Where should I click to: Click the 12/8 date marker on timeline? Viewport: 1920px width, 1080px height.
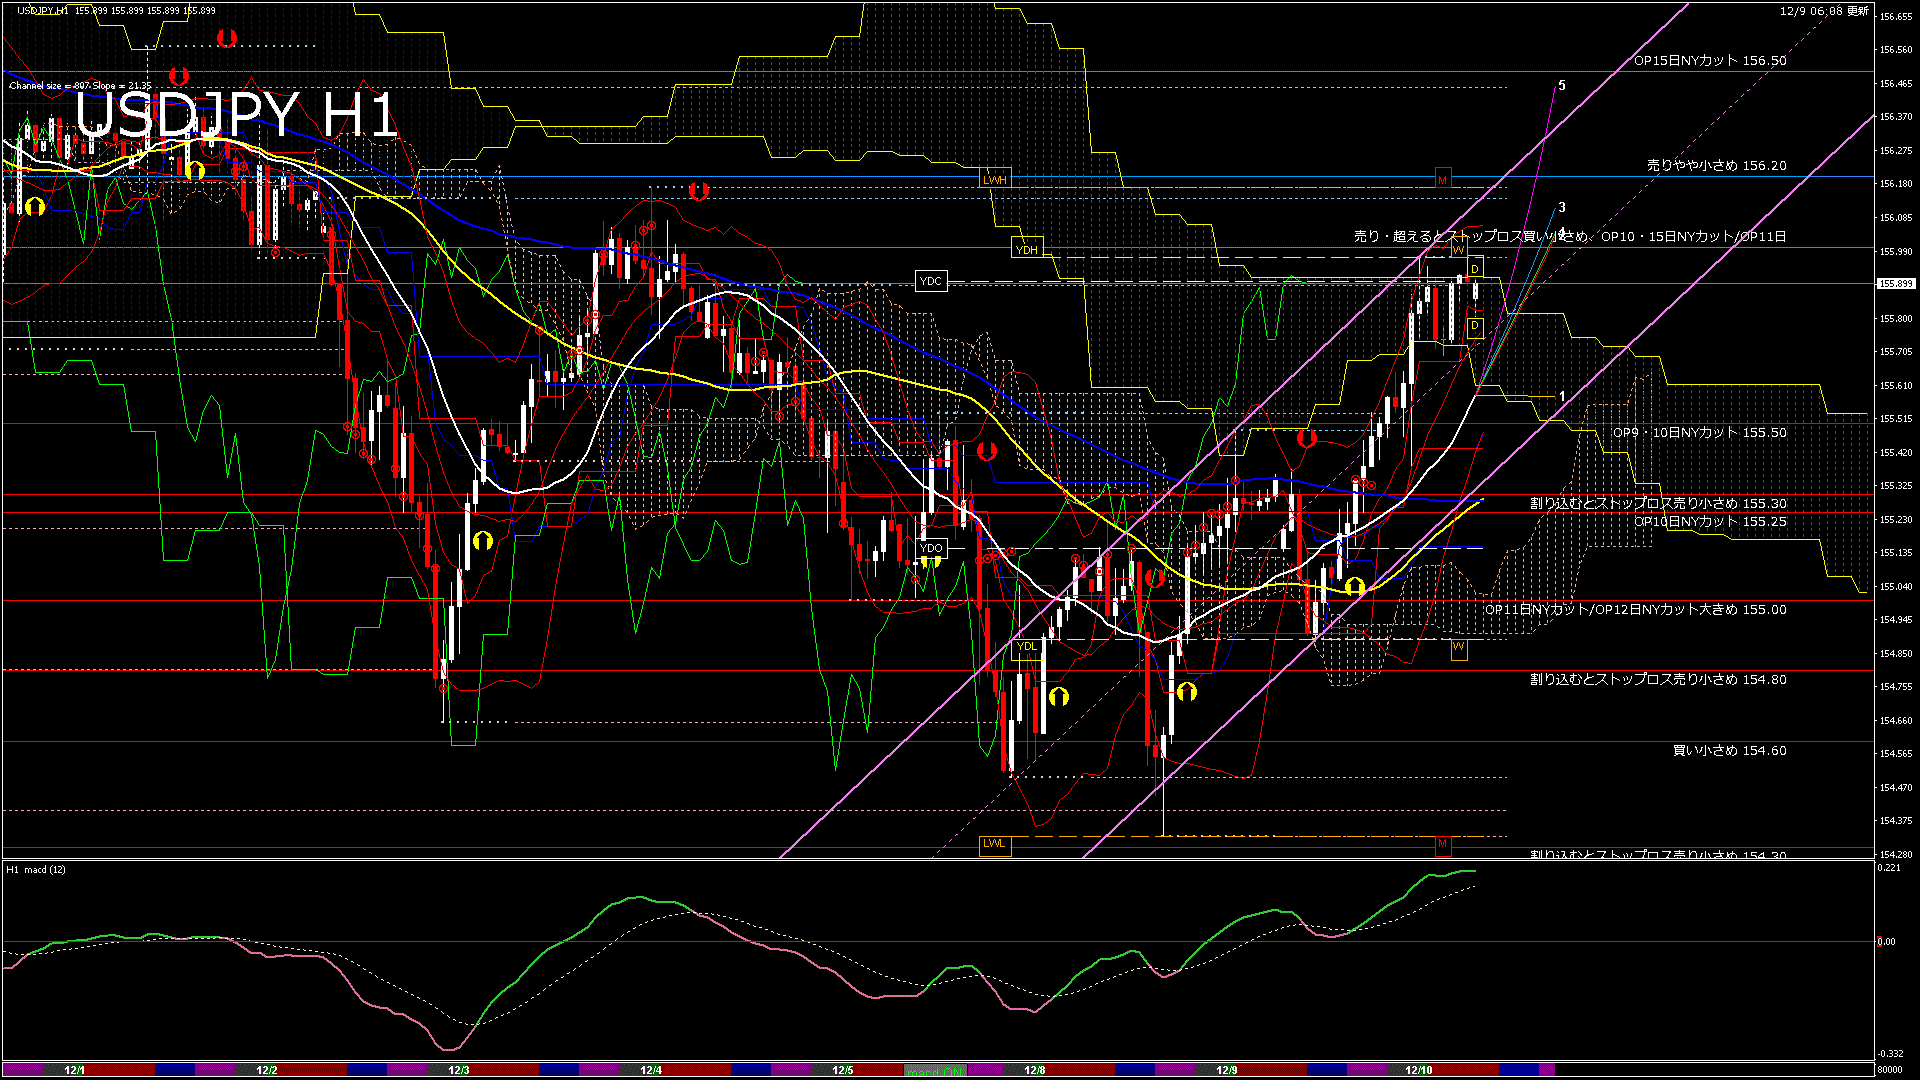tap(1034, 1070)
